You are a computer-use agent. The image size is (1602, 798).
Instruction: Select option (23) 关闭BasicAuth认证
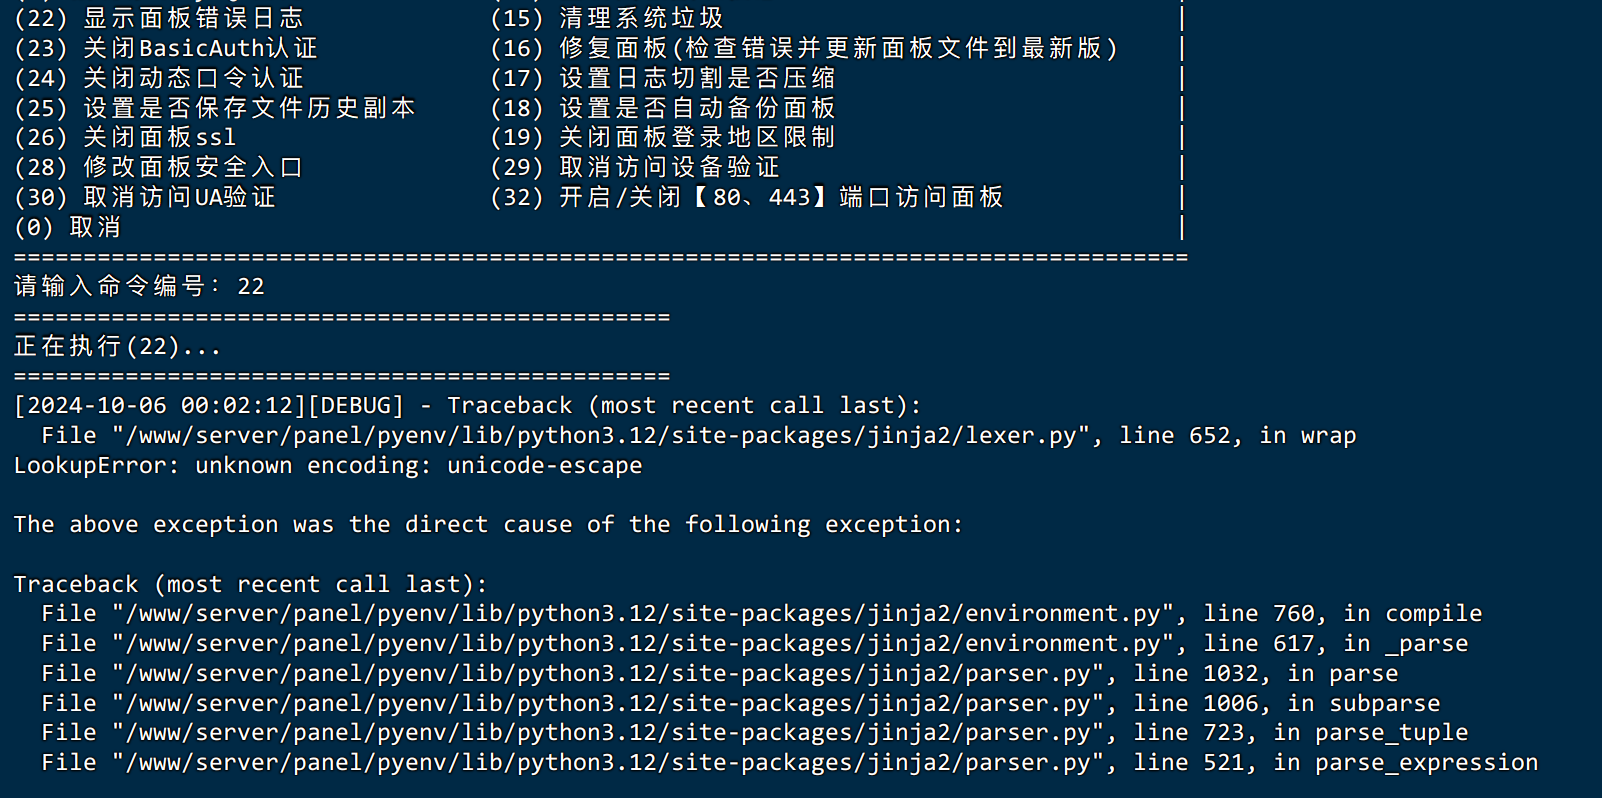coord(166,48)
